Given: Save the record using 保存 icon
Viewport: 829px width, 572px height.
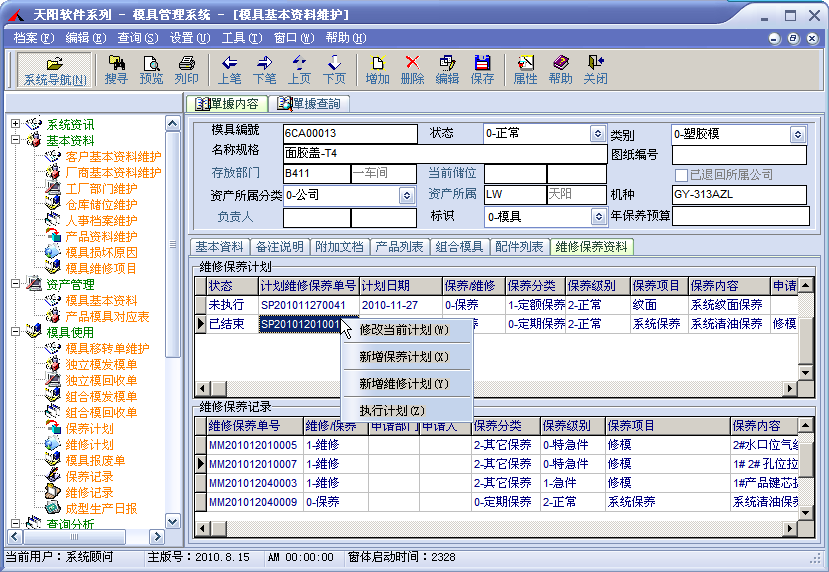Looking at the screenshot, I should point(482,69).
